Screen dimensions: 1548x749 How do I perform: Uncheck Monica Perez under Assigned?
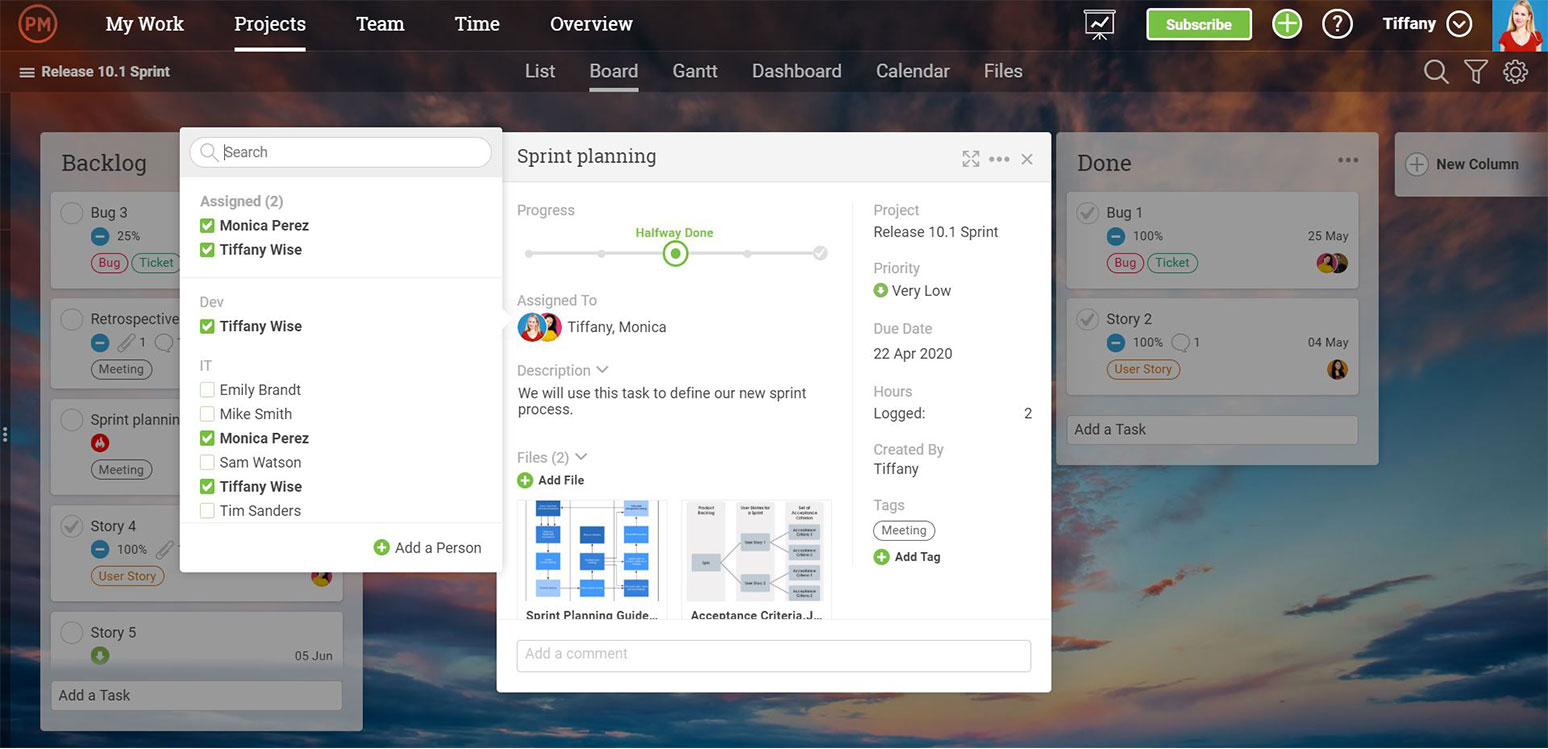pos(207,226)
